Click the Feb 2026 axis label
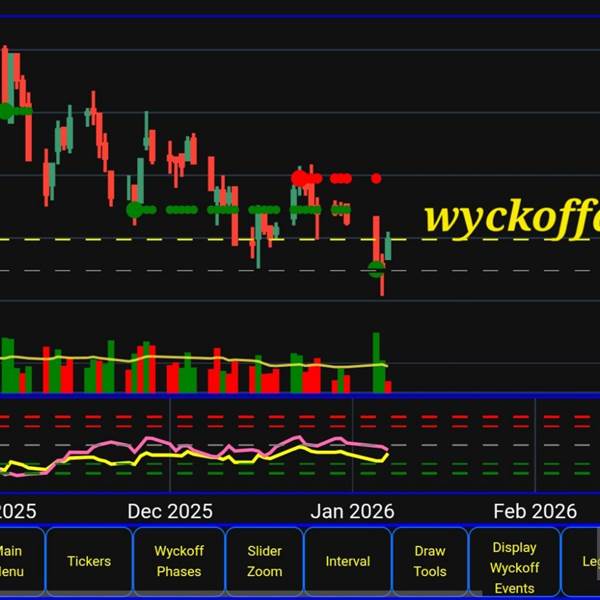600x600 pixels. tap(535, 511)
